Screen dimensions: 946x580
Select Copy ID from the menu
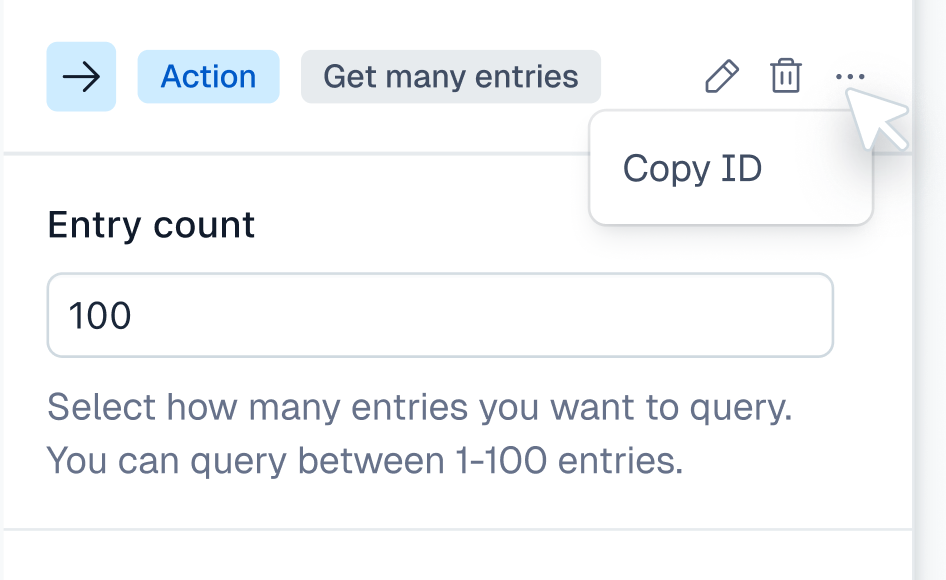(x=693, y=168)
